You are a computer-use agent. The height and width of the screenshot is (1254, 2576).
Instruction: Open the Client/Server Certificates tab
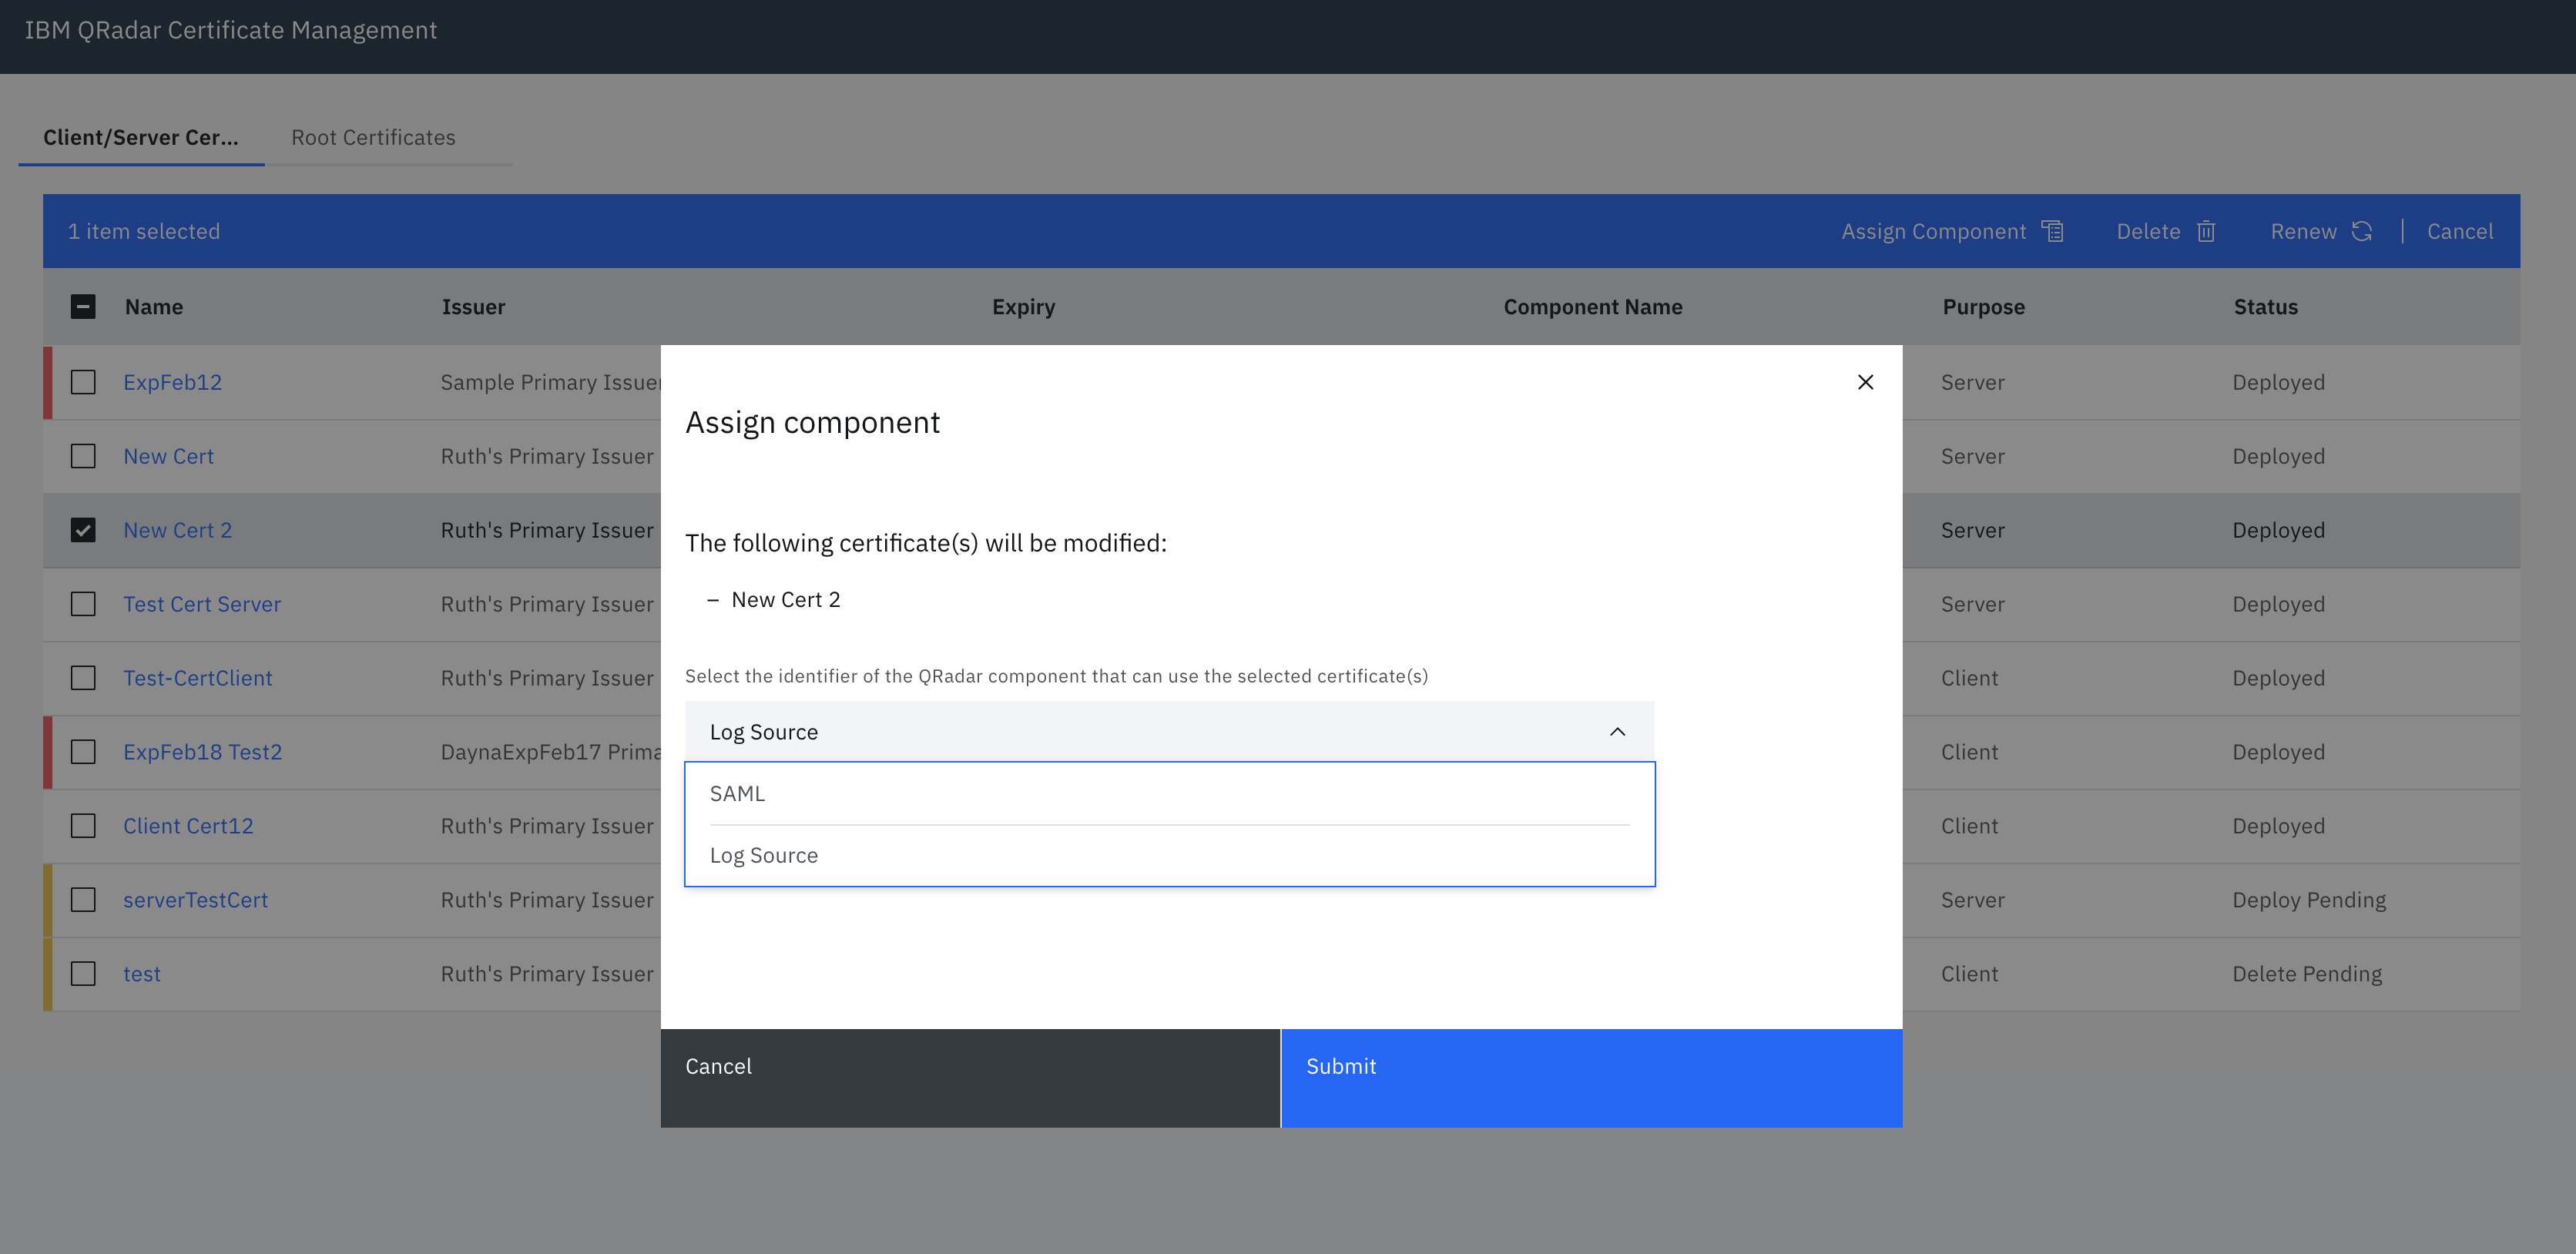tap(140, 137)
